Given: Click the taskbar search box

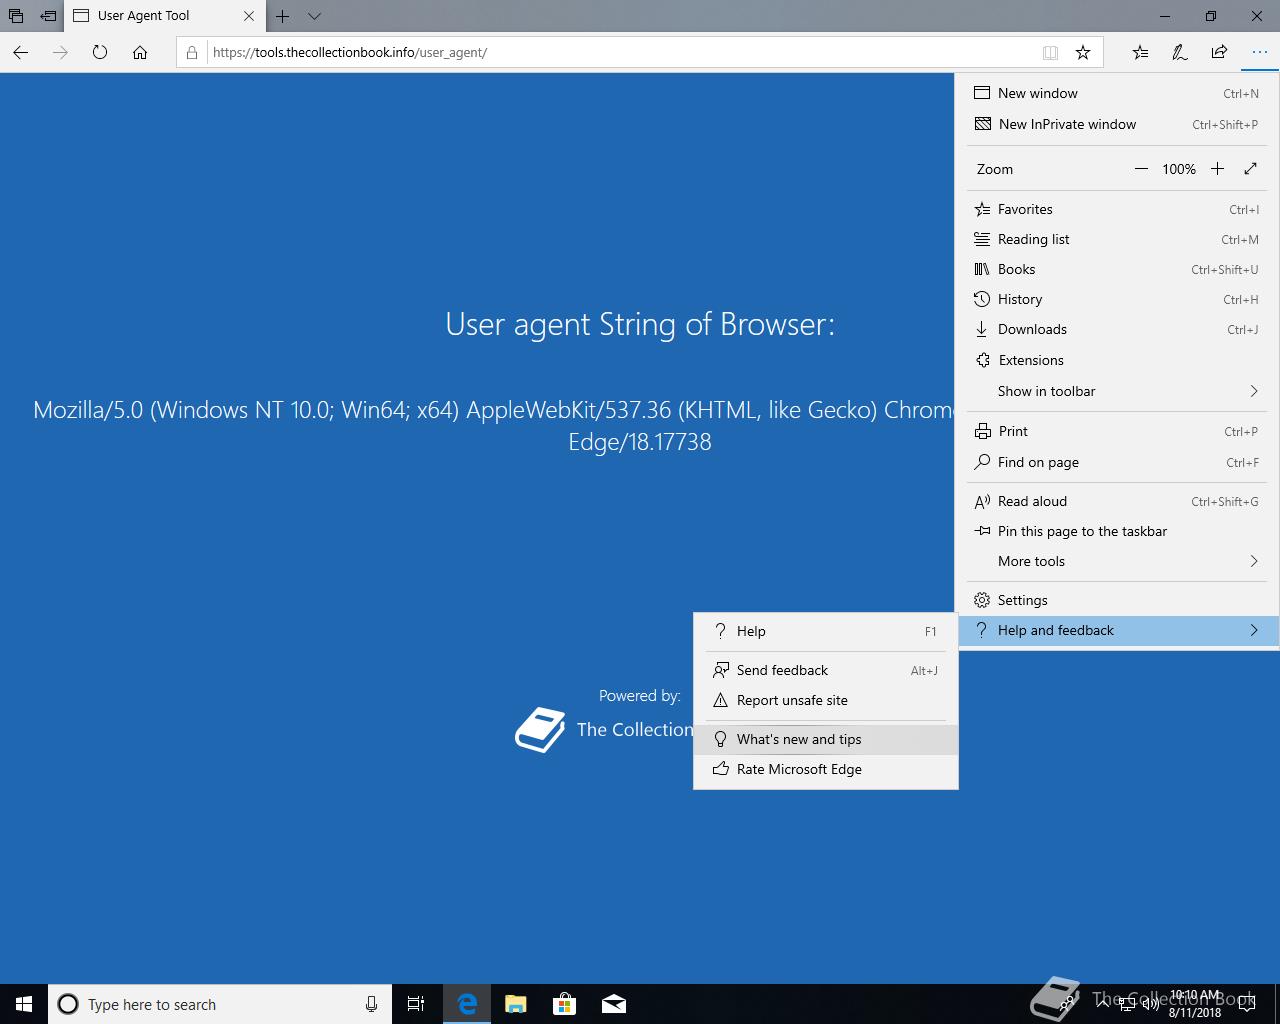Looking at the screenshot, I should point(218,1004).
